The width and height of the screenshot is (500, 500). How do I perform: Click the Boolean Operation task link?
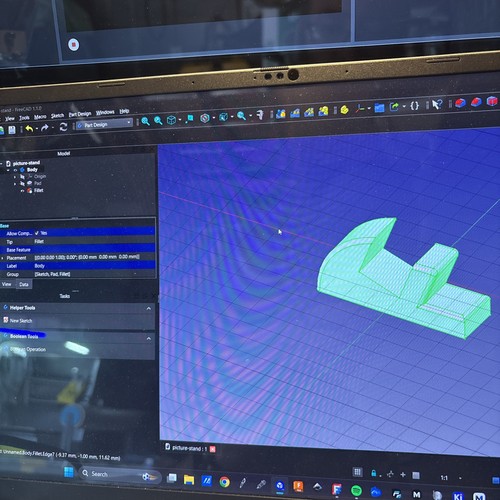(28, 349)
